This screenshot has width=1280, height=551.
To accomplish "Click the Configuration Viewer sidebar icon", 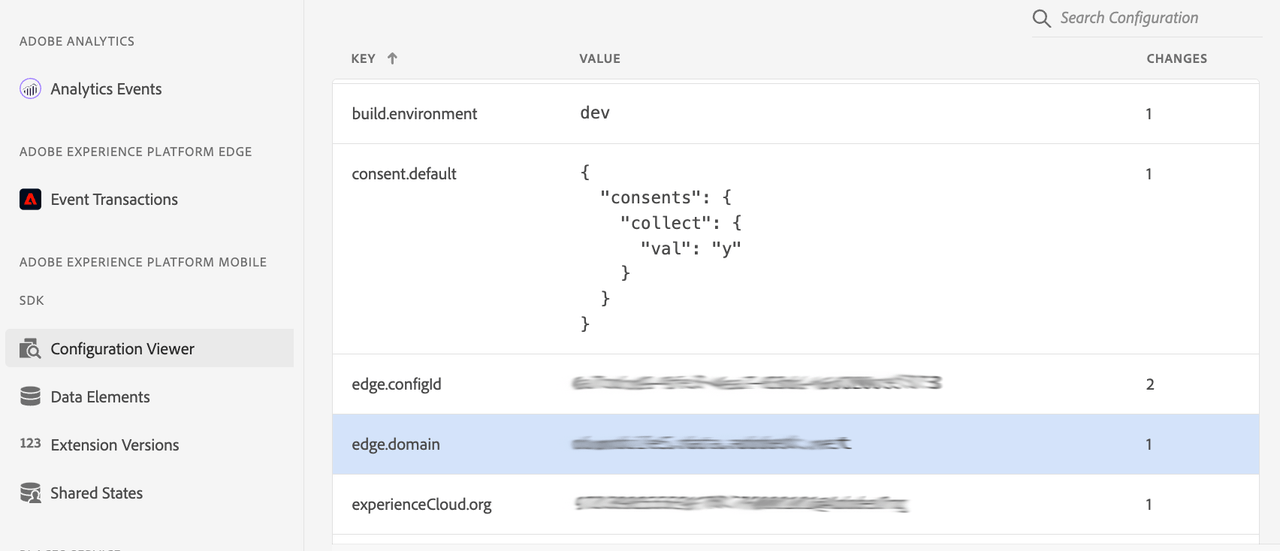I will 30,349.
